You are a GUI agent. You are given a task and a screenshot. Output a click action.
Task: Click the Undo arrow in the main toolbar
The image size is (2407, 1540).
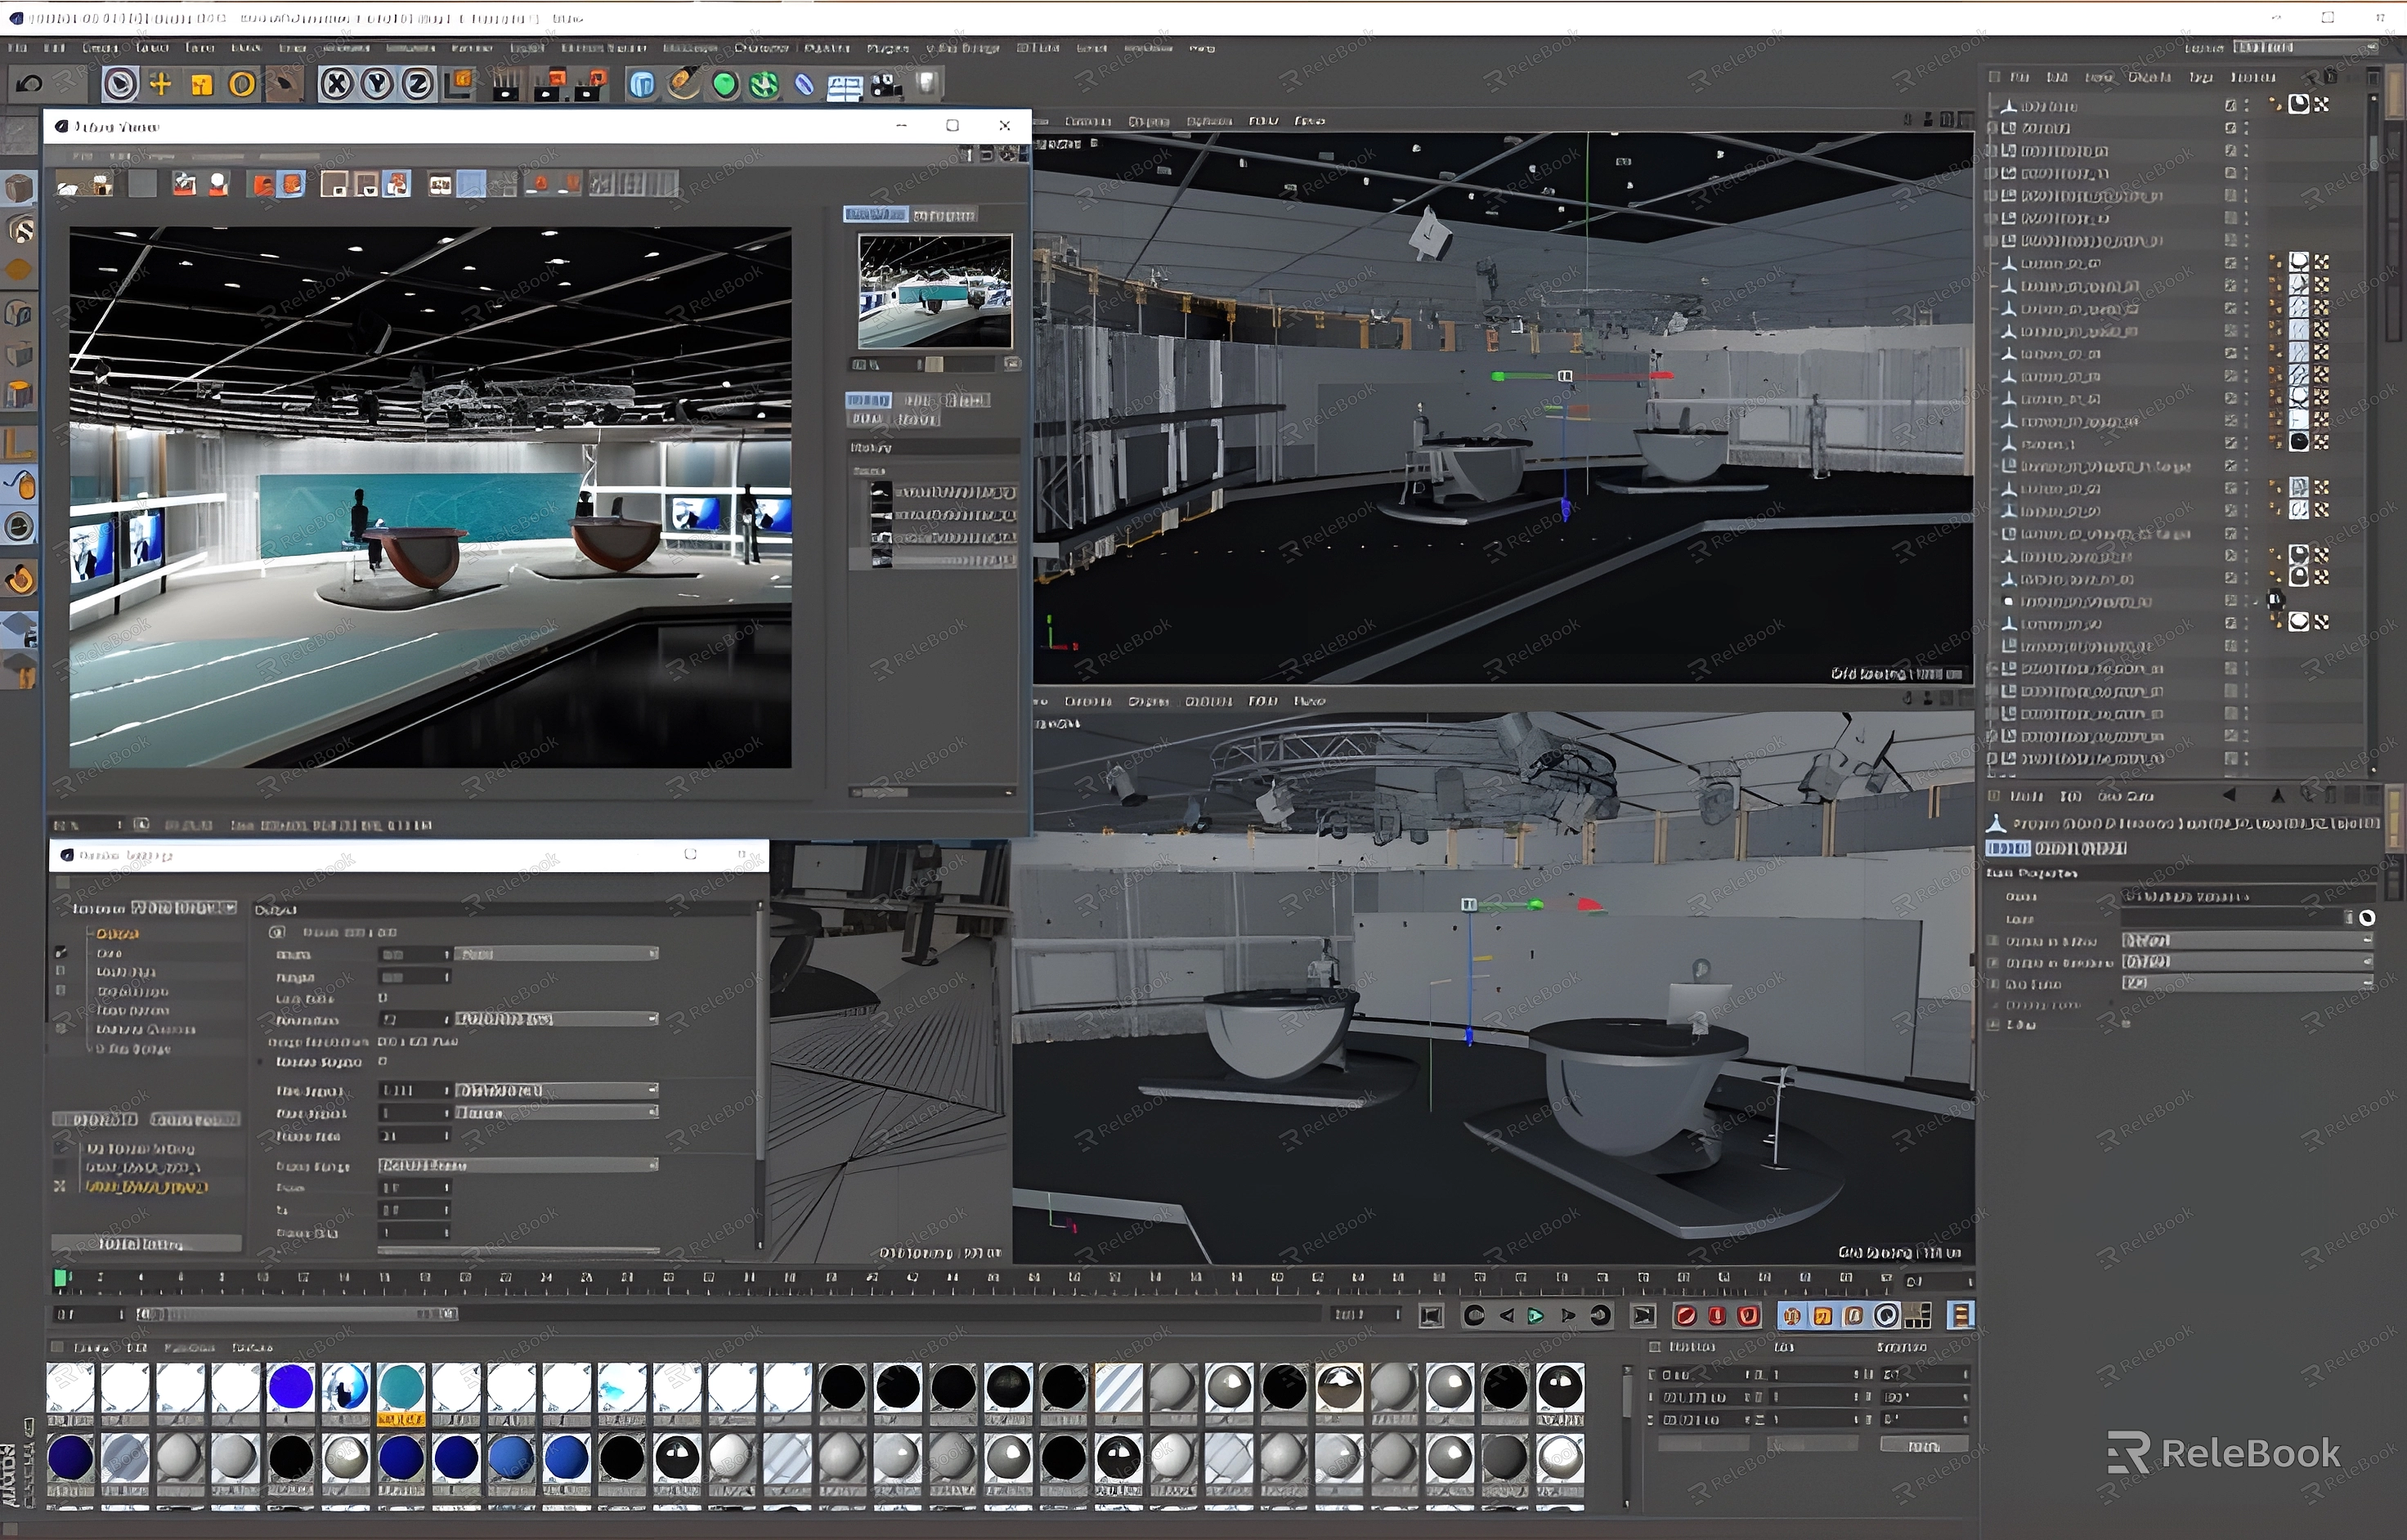click(x=29, y=85)
